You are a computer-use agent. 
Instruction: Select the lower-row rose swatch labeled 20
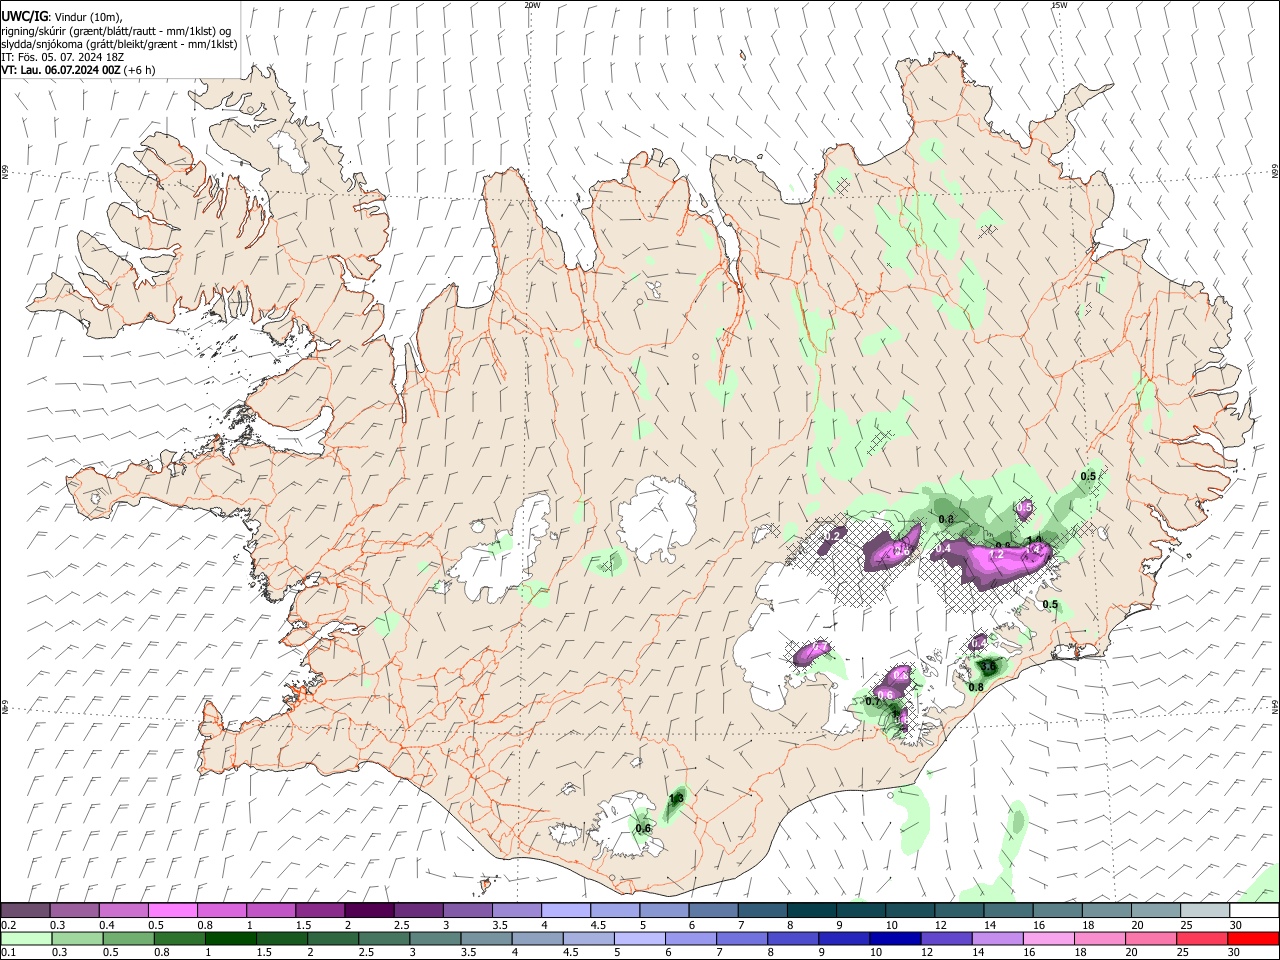point(1150,938)
